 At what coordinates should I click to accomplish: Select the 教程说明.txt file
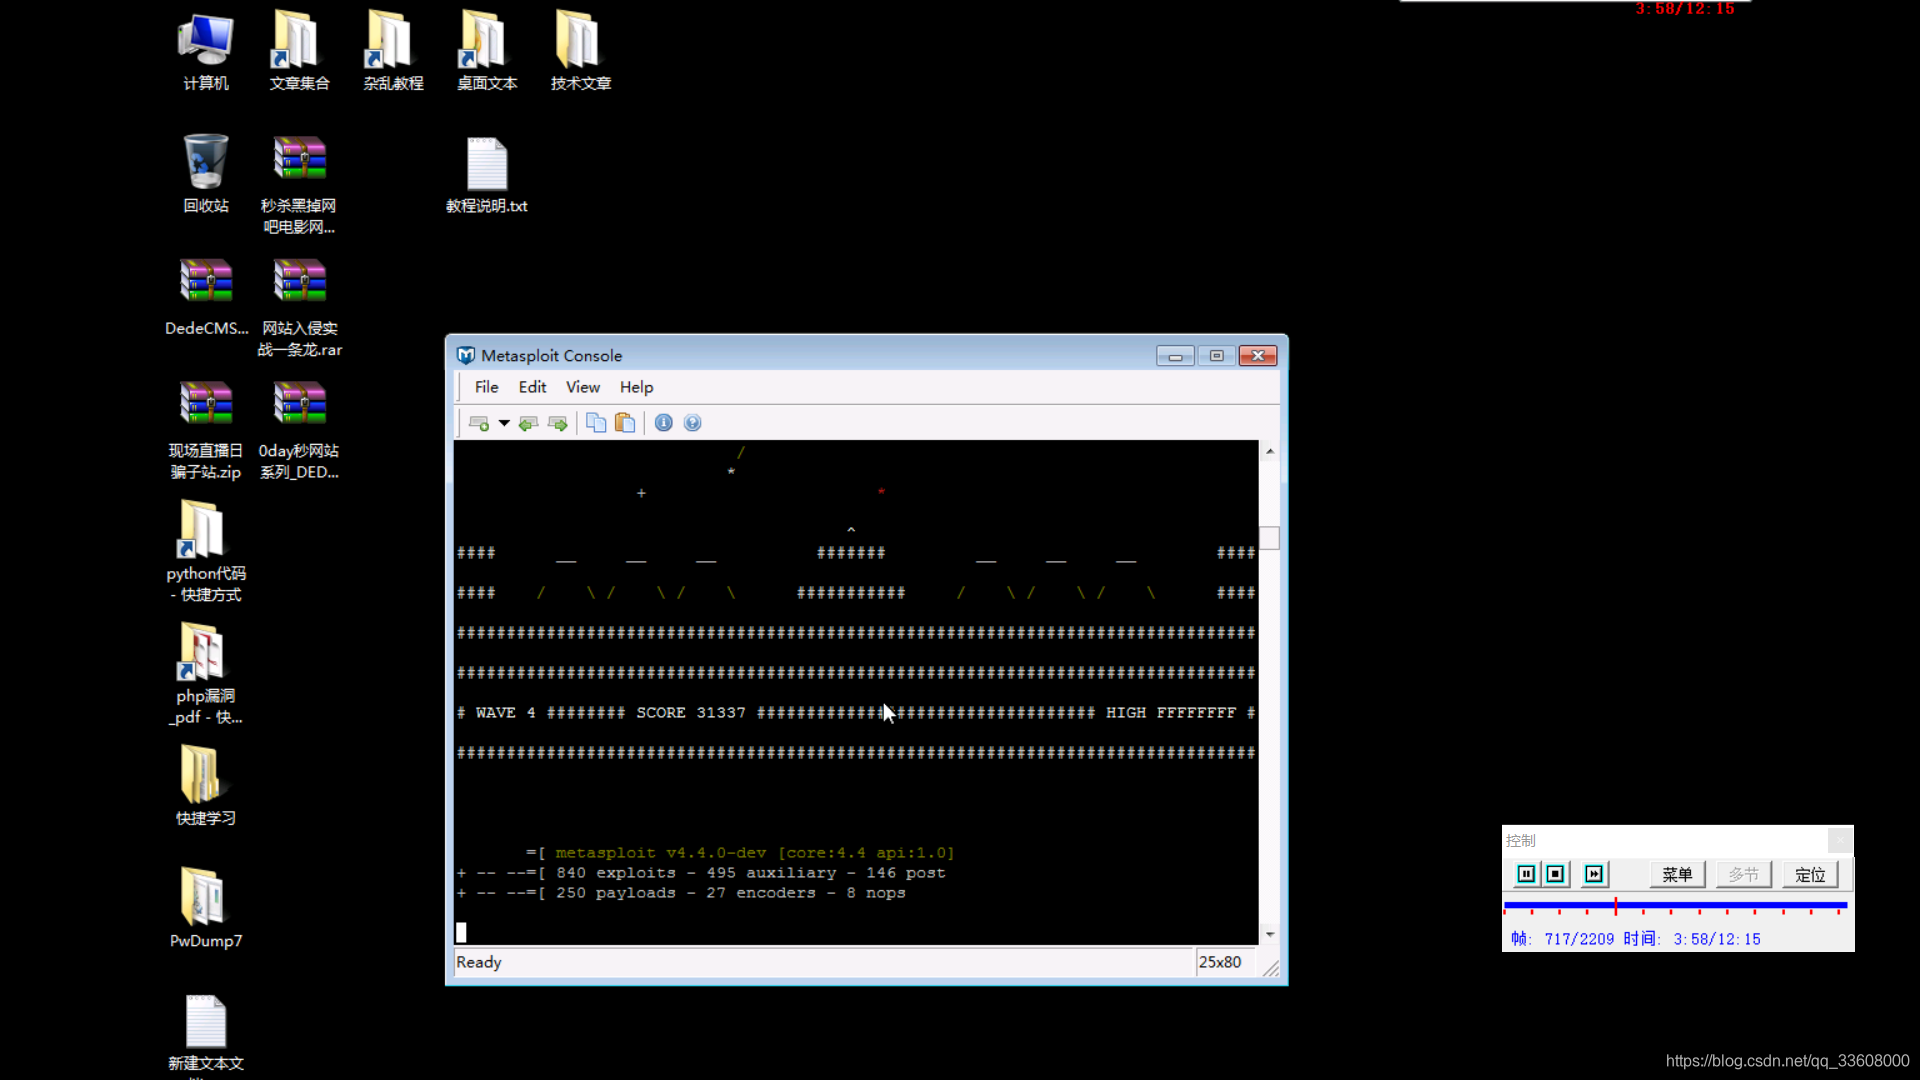tap(487, 174)
